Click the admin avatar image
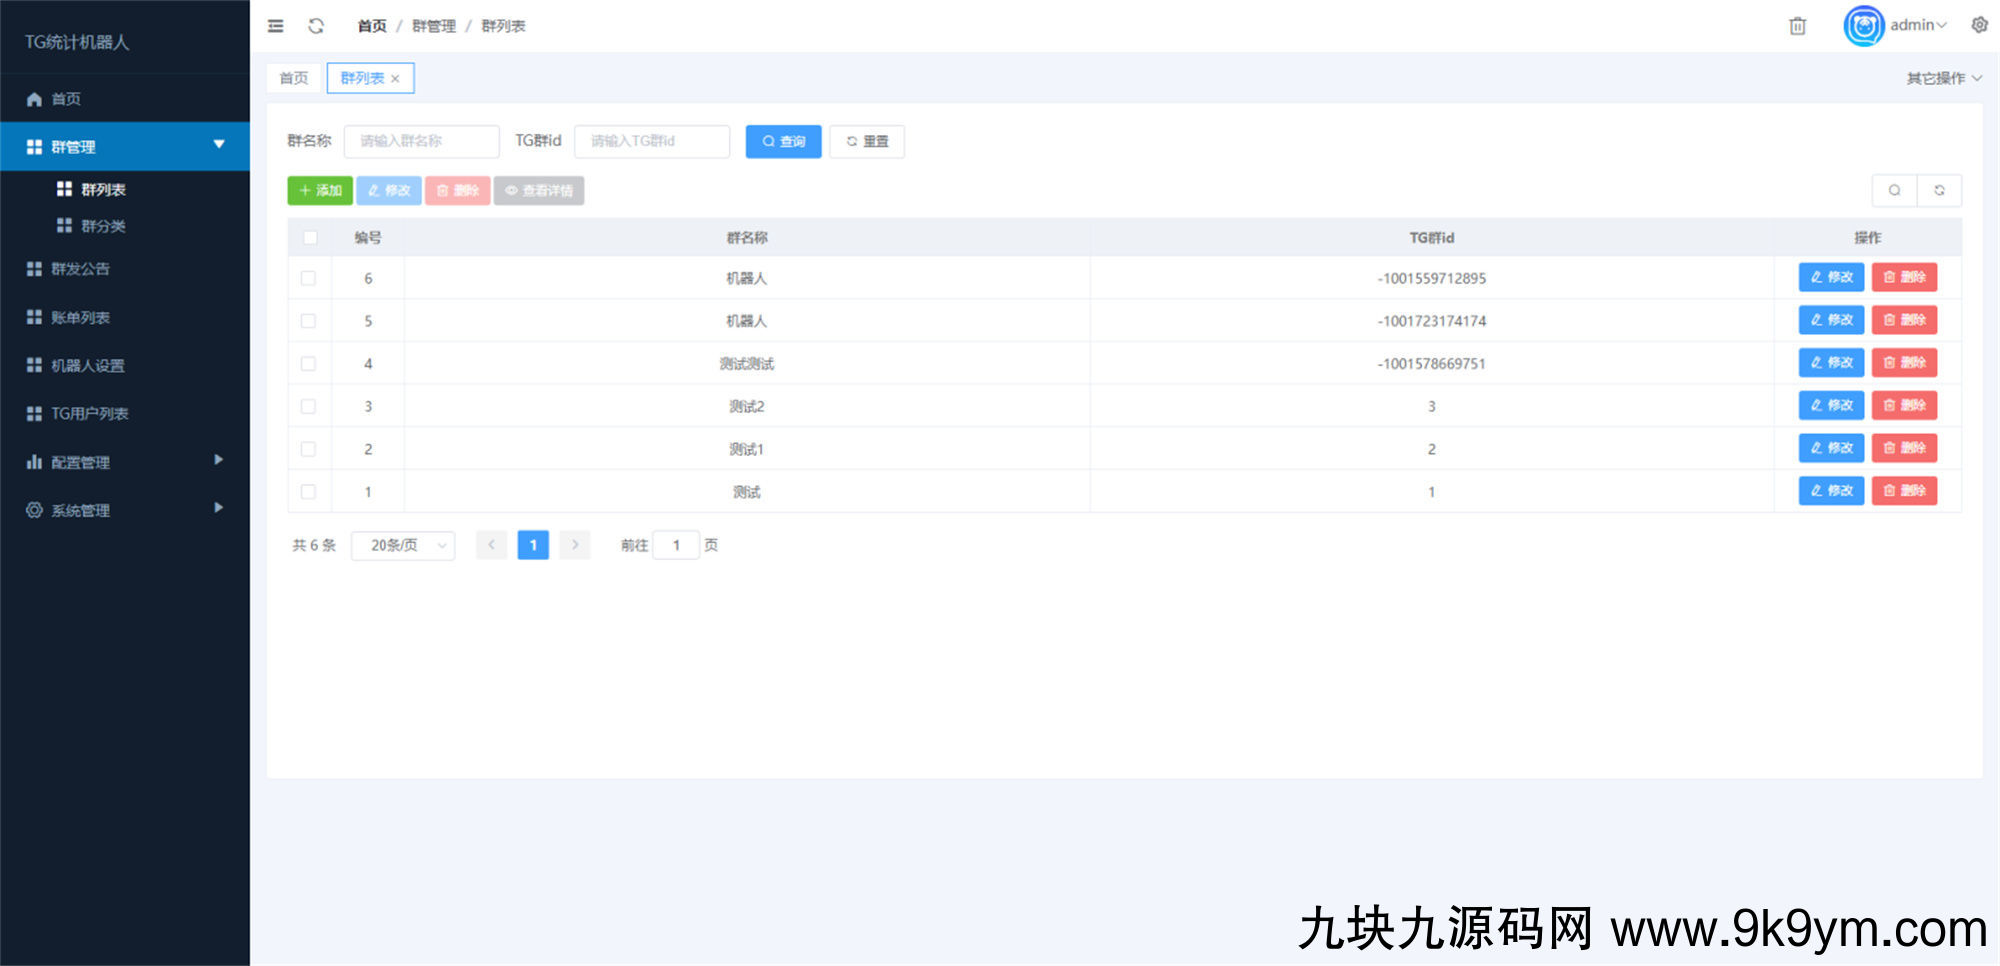This screenshot has width=2000, height=966. (x=1863, y=26)
